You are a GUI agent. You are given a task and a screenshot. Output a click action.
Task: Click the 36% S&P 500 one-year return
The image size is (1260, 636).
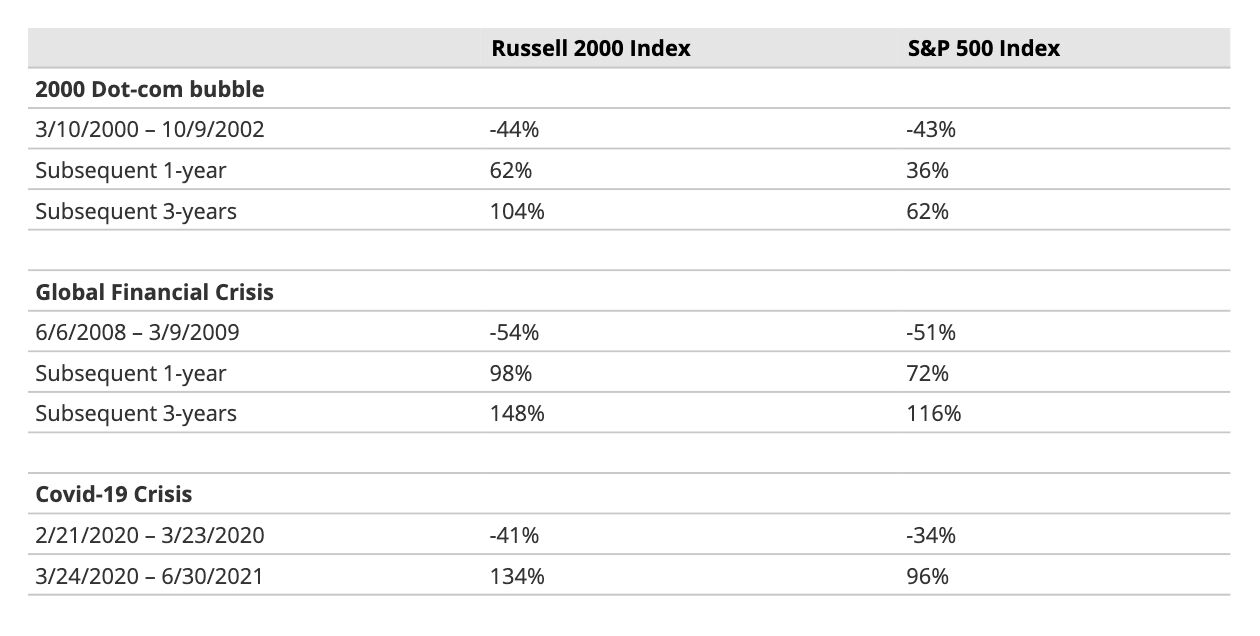click(927, 170)
